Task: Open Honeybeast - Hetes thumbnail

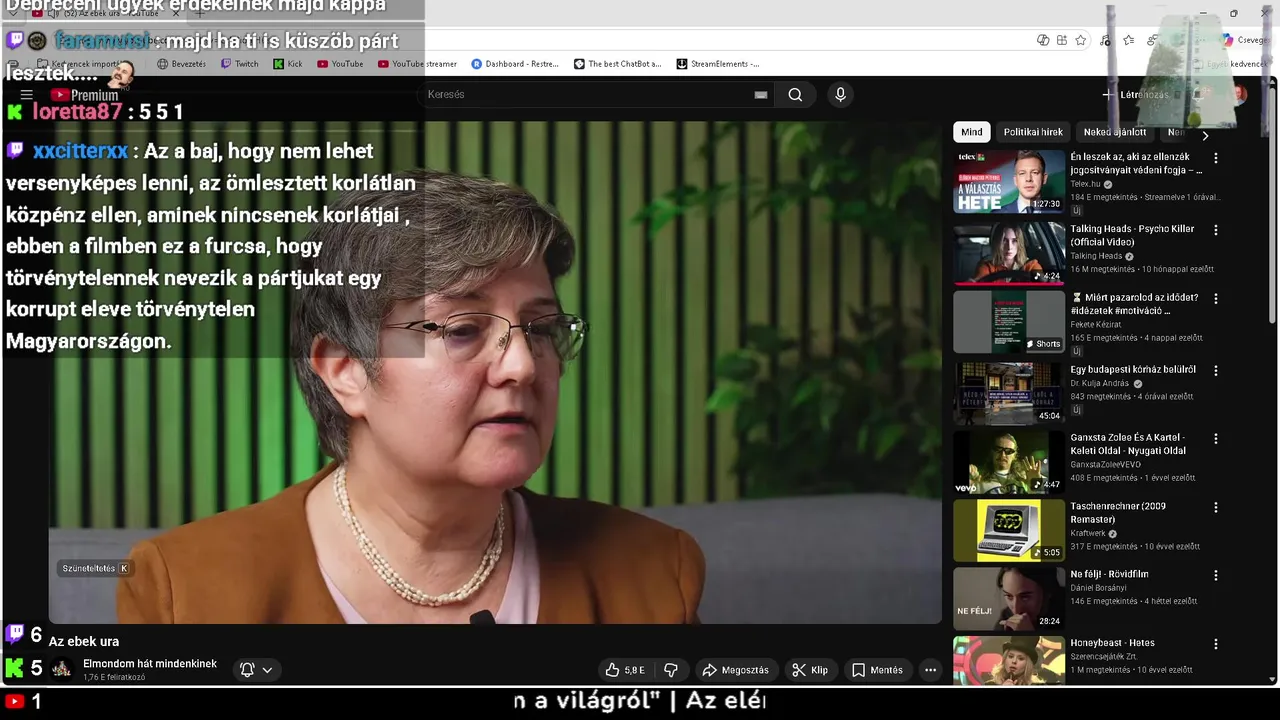Action: (1008, 660)
